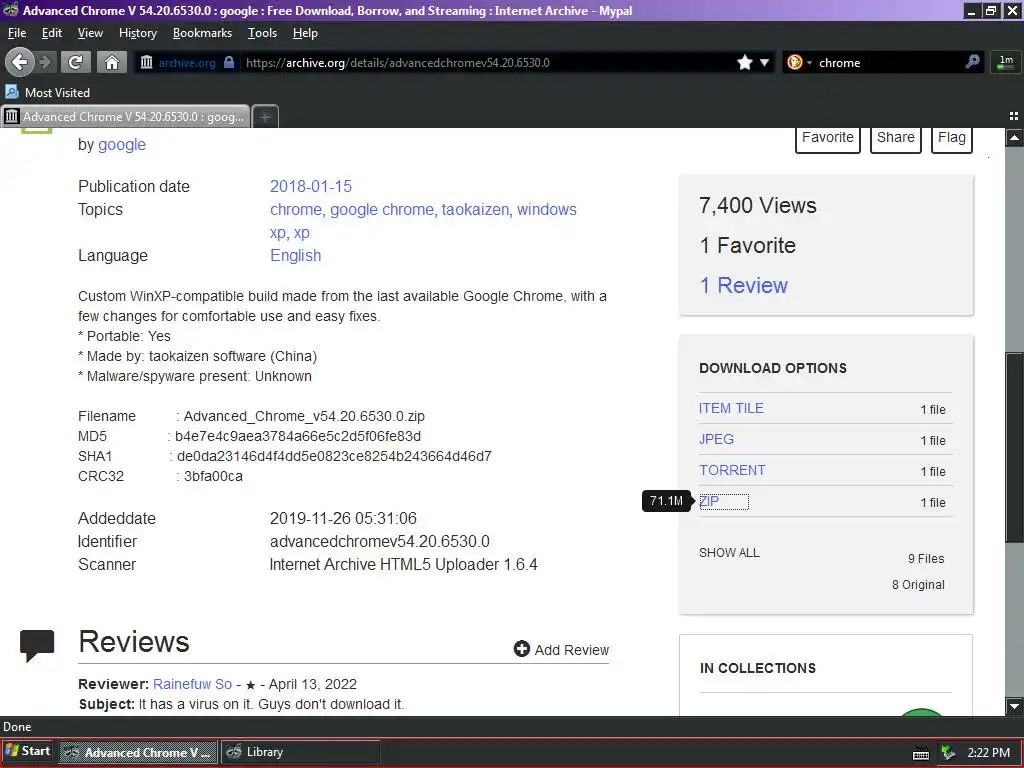This screenshot has width=1024, height=768.
Task: Click the Favorite button
Action: pyautogui.click(x=827, y=138)
